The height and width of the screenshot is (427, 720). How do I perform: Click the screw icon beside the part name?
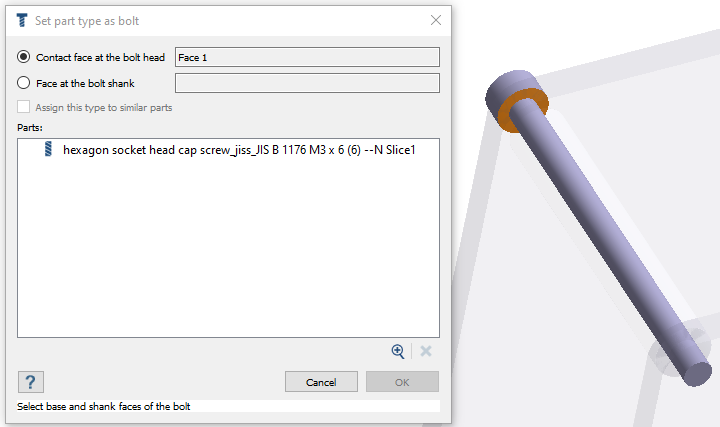click(x=48, y=149)
